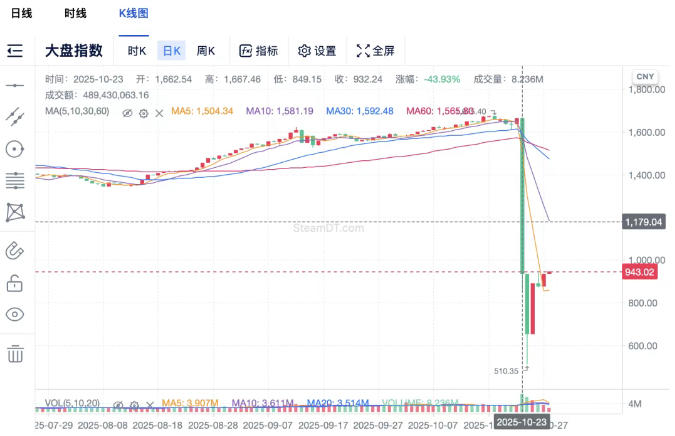Delete all drawings with trash icon
The height and width of the screenshot is (436, 675).
click(15, 354)
